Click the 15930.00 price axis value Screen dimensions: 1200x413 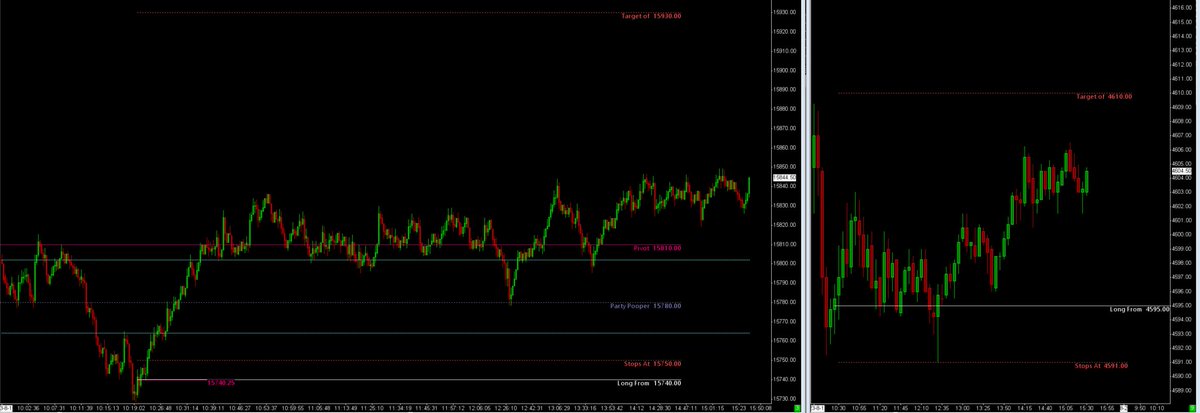(784, 13)
